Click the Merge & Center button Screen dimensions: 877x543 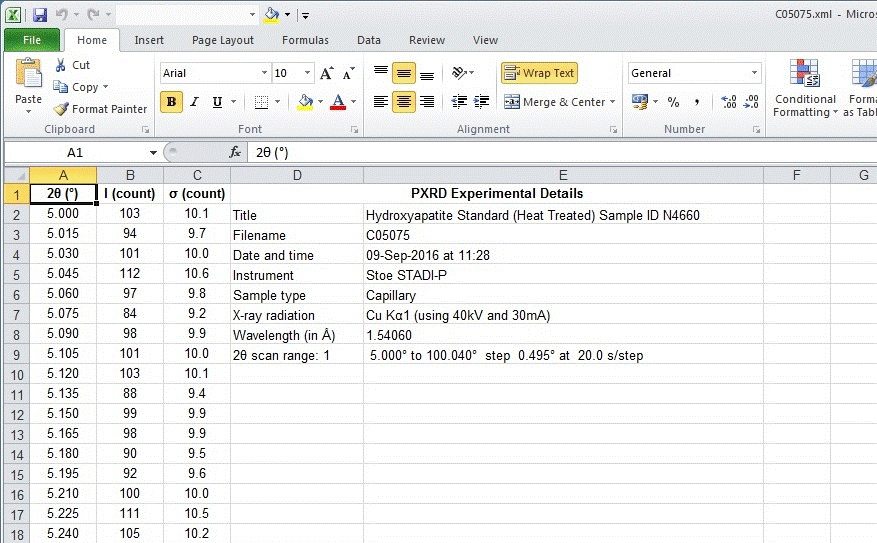coord(554,102)
